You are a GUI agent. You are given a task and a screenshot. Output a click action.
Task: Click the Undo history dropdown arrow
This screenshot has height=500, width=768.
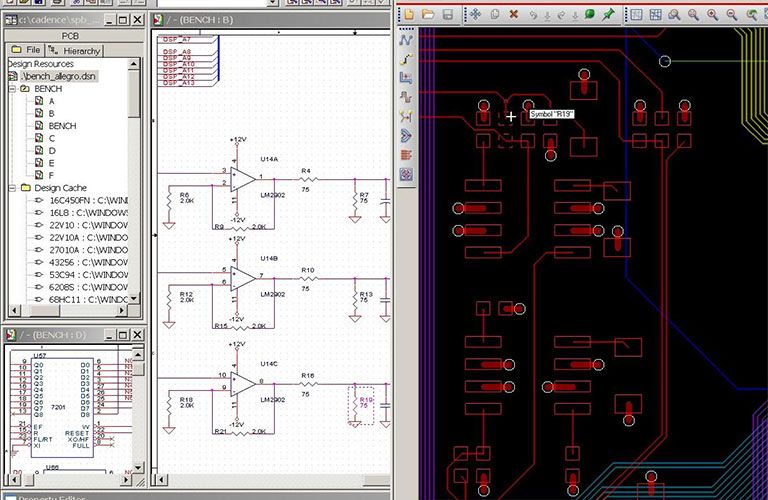pos(548,15)
